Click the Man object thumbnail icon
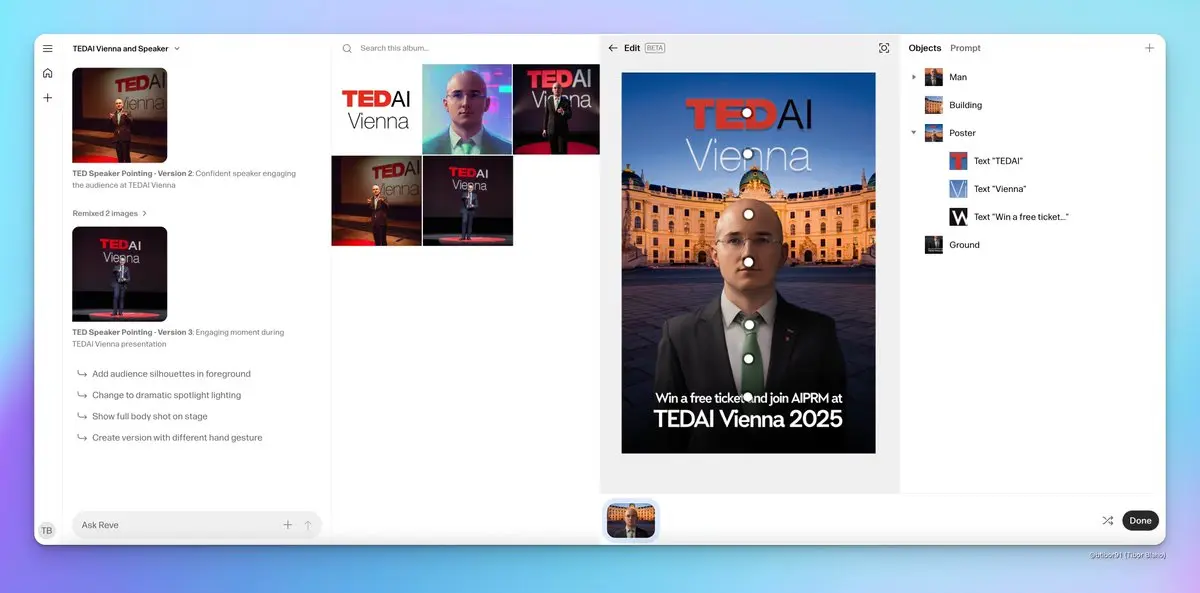Screen dimensions: 1200x593 (934, 77)
